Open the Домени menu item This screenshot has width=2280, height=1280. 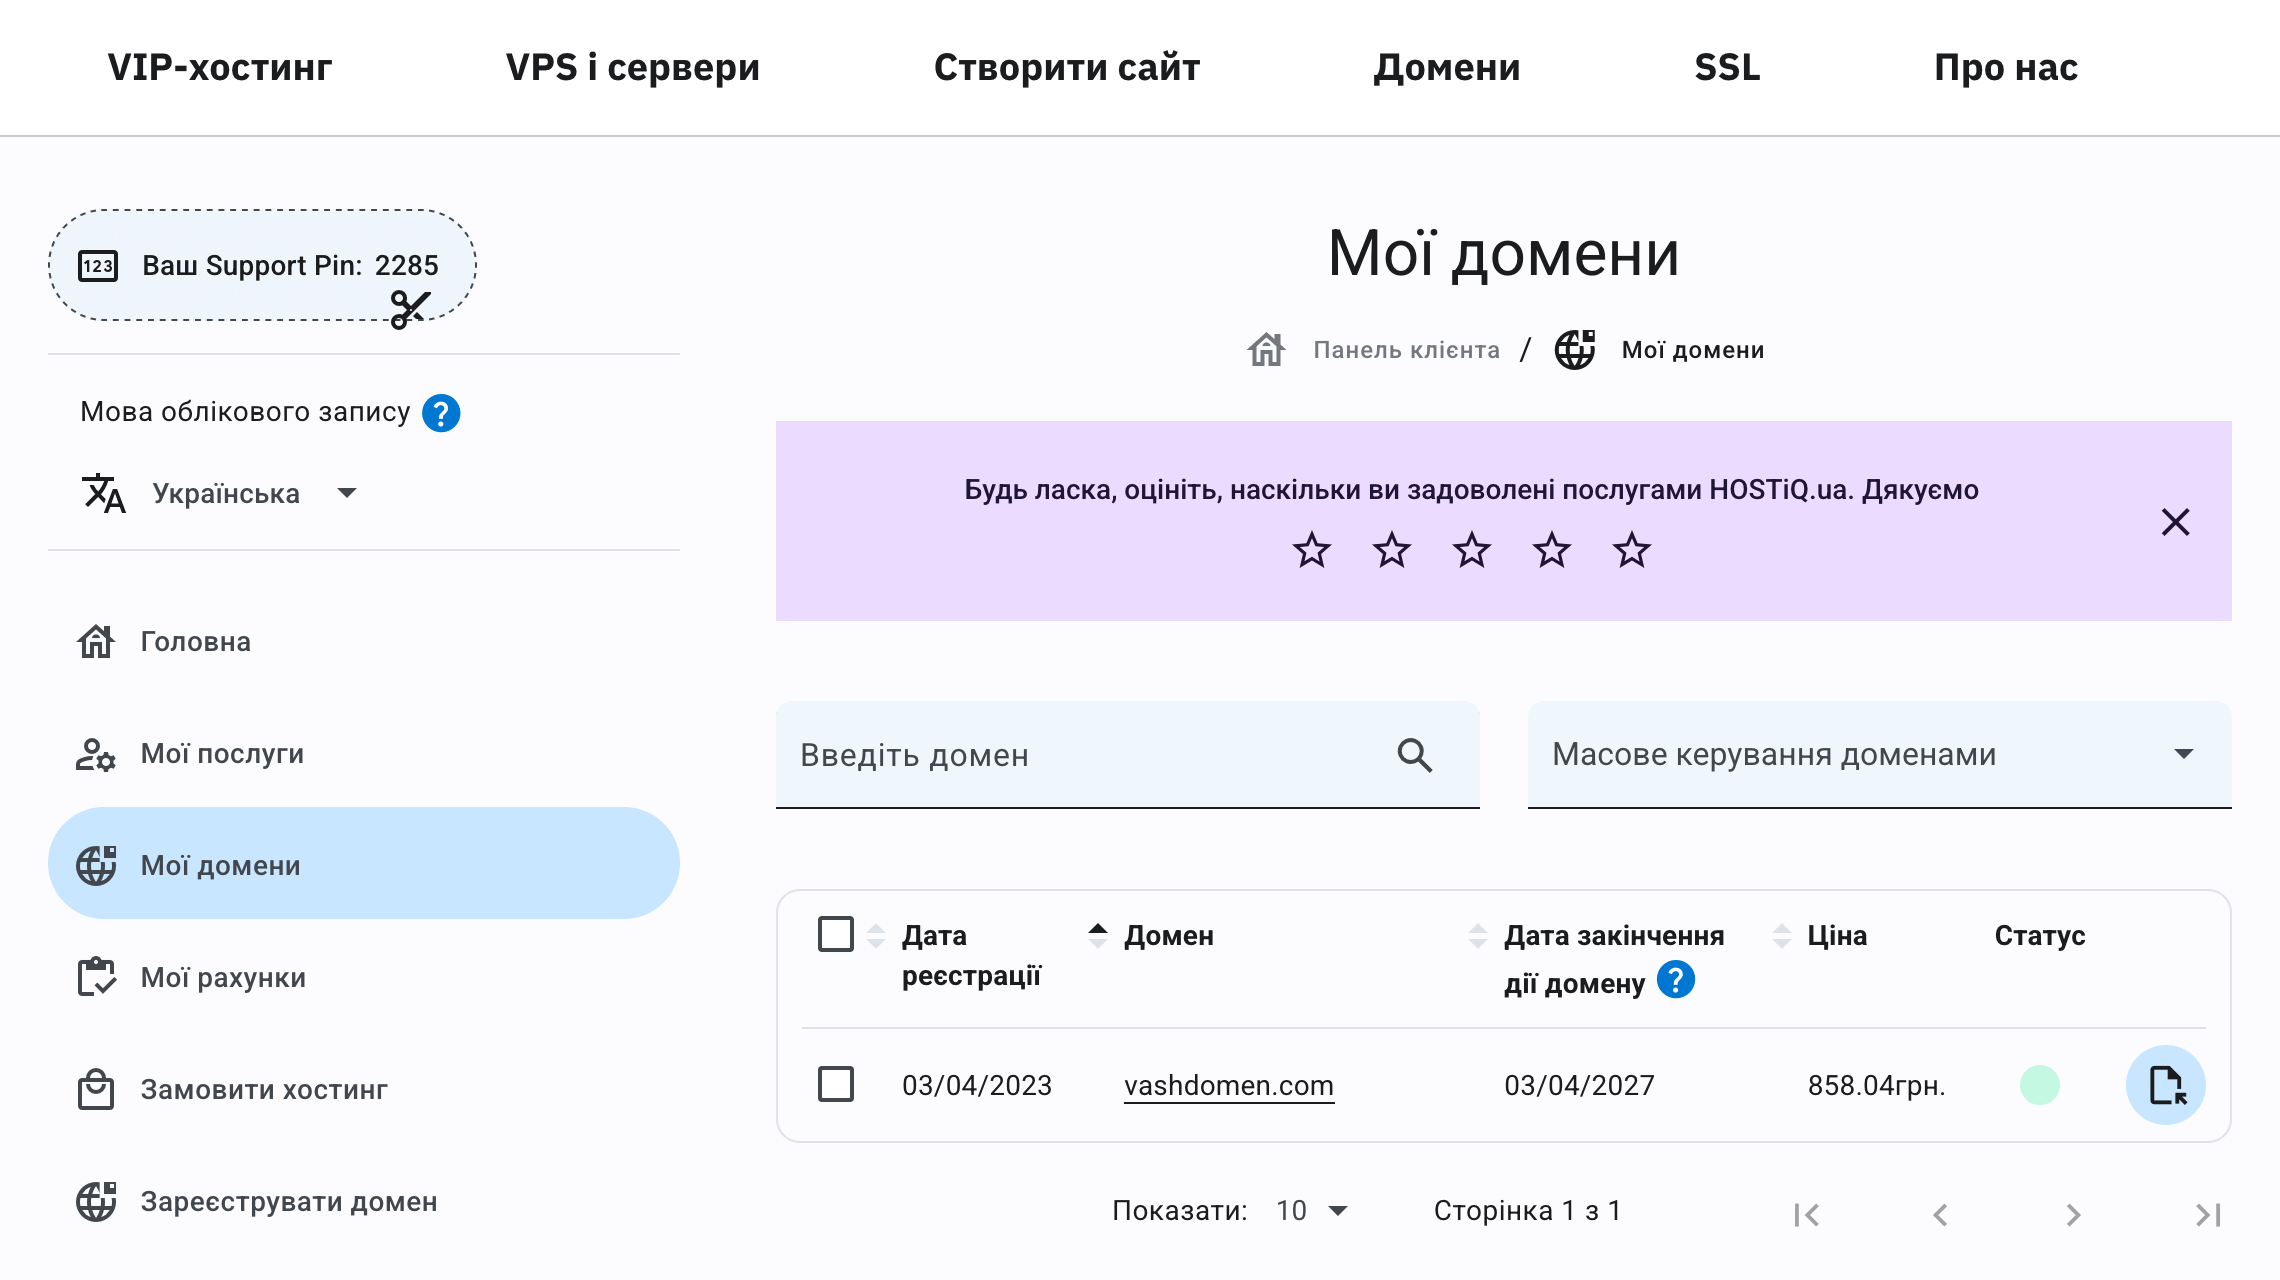pos(1448,67)
